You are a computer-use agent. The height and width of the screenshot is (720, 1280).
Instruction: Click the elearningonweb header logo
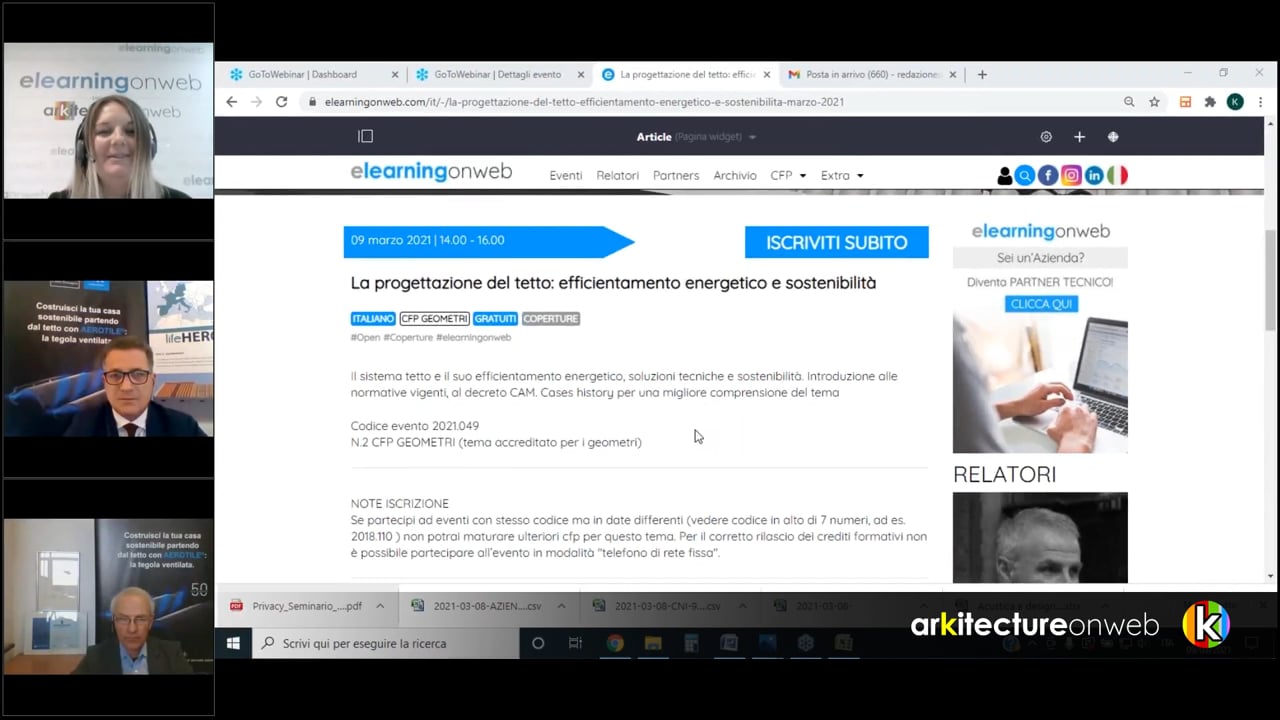pos(431,172)
